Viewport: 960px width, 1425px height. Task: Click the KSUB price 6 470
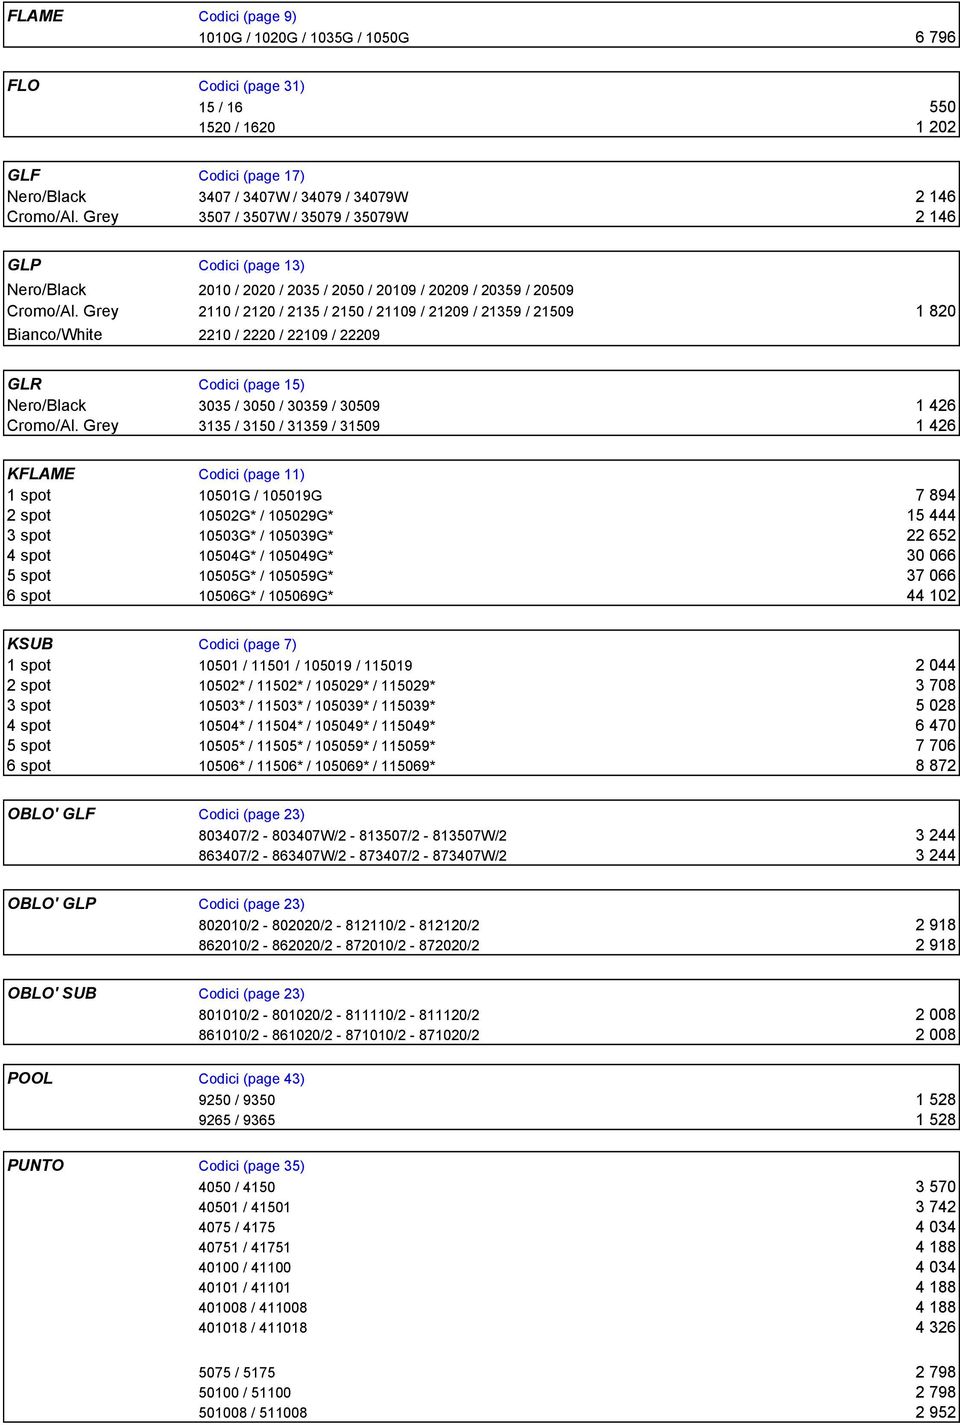[x=935, y=726]
